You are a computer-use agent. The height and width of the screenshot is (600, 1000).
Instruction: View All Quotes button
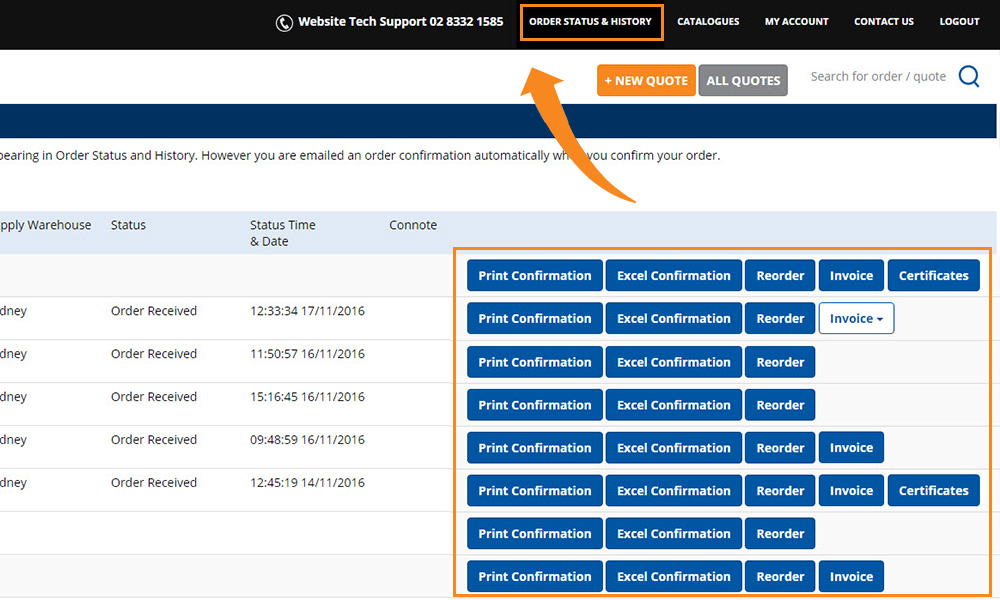pos(743,81)
